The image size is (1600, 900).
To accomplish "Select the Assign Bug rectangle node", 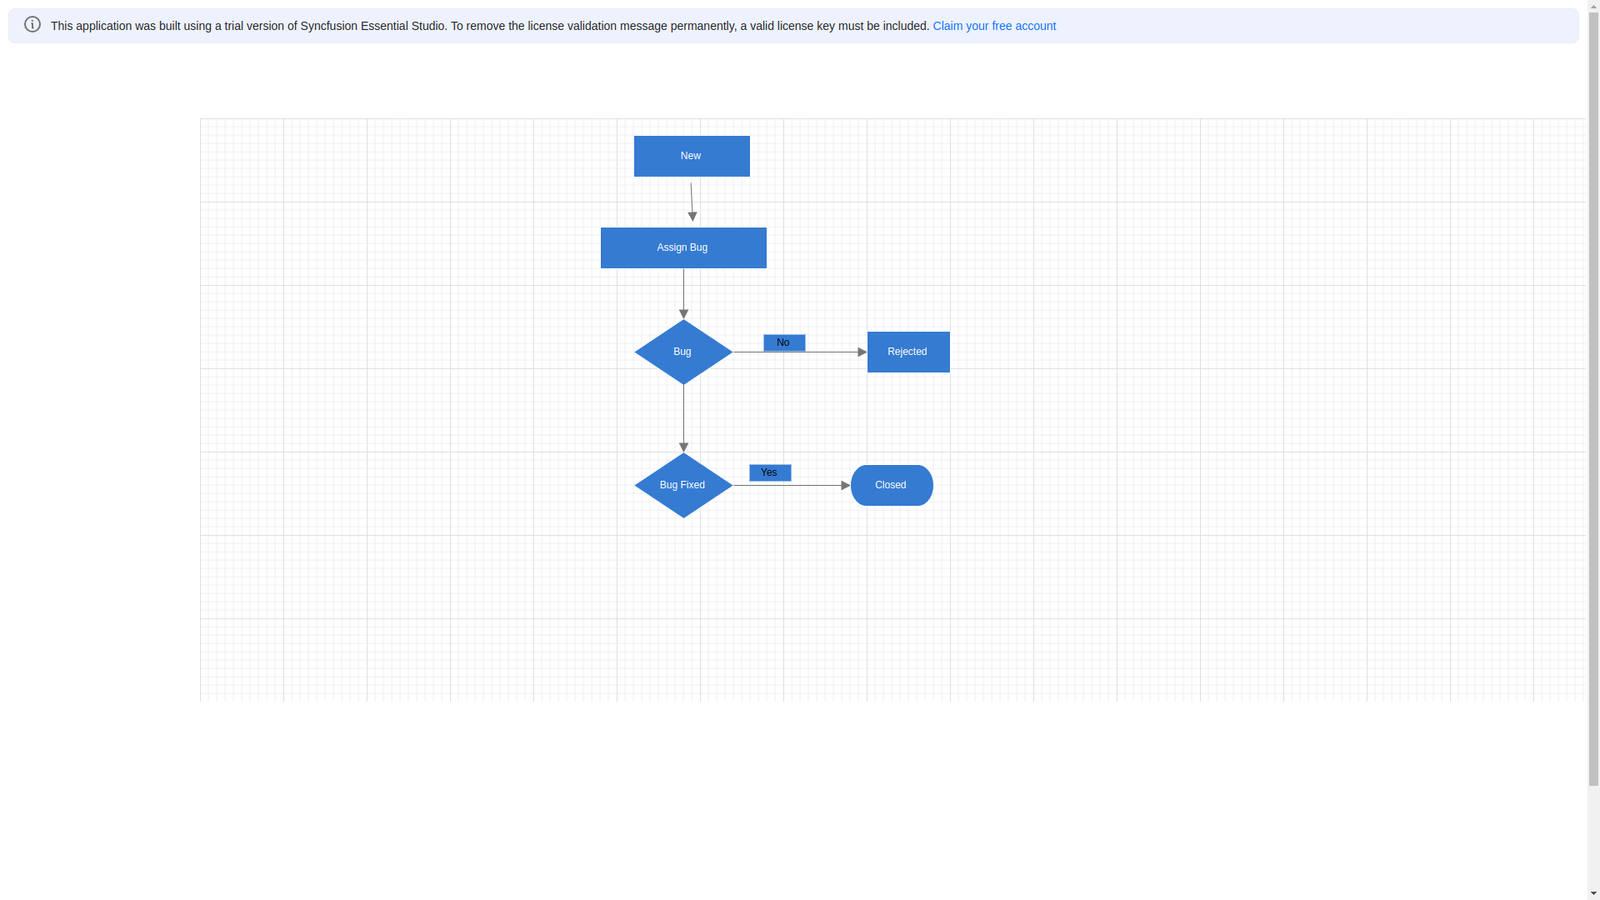I will click(x=683, y=248).
